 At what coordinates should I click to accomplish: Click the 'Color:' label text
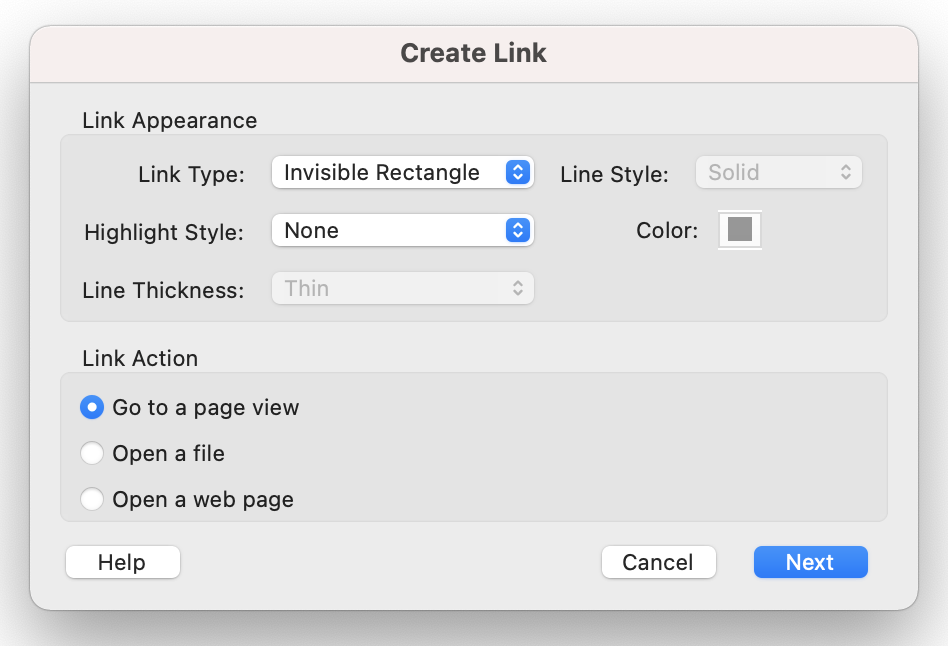tap(666, 230)
